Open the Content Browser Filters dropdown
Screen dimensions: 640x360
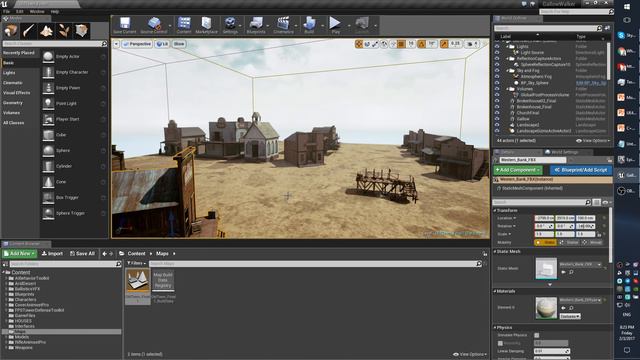[136, 264]
